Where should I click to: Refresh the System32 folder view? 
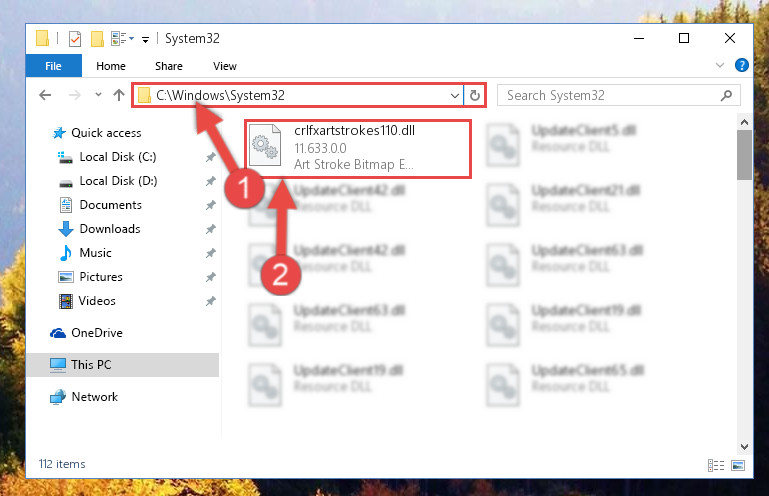pos(474,95)
